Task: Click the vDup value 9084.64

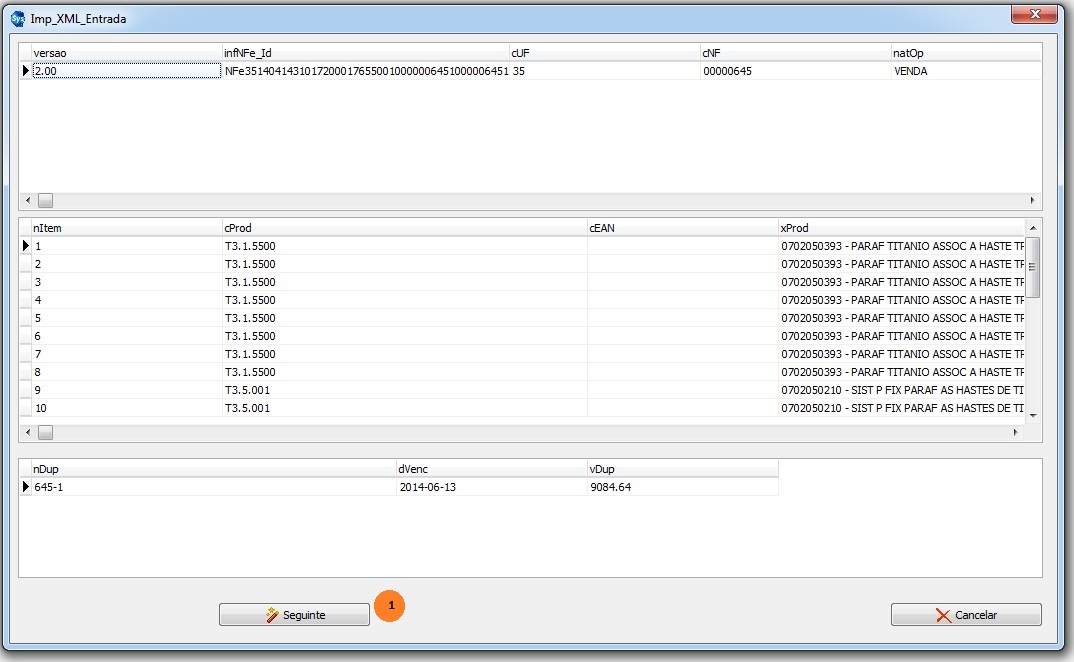Action: tap(682, 487)
